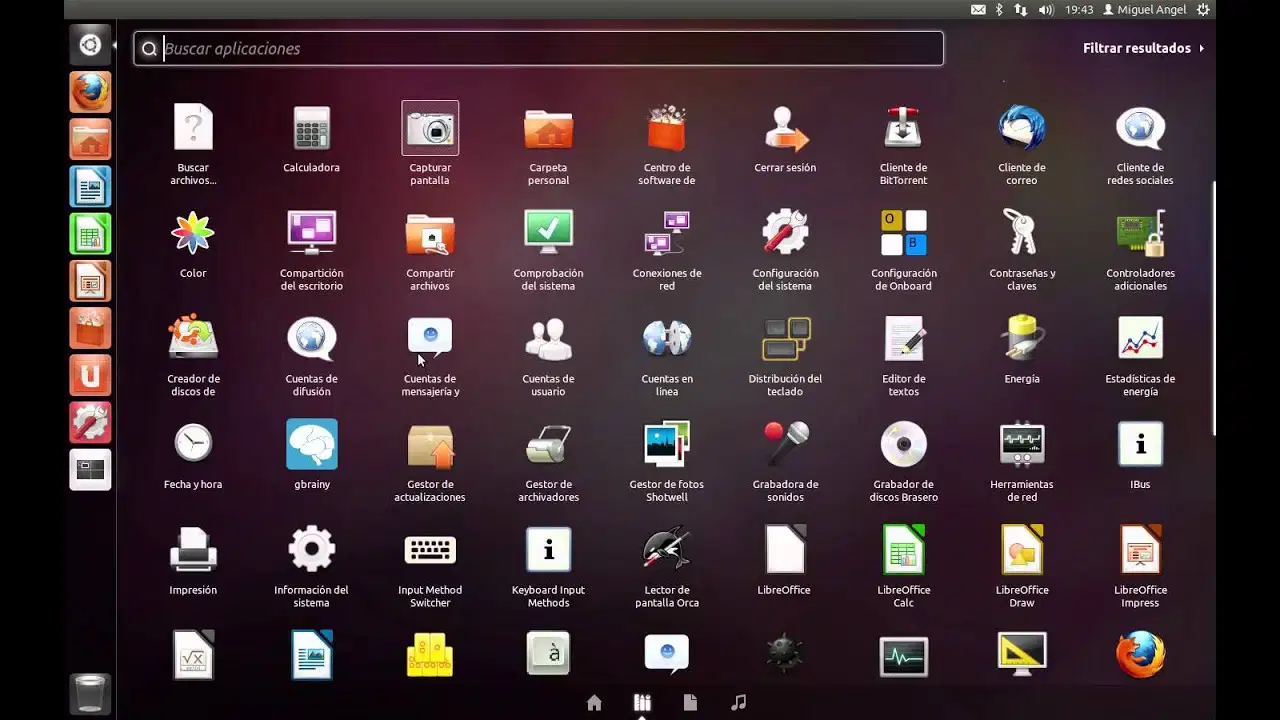This screenshot has width=1280, height=720.
Task: Open the Miguel Angel user menu
Action: point(1144,9)
